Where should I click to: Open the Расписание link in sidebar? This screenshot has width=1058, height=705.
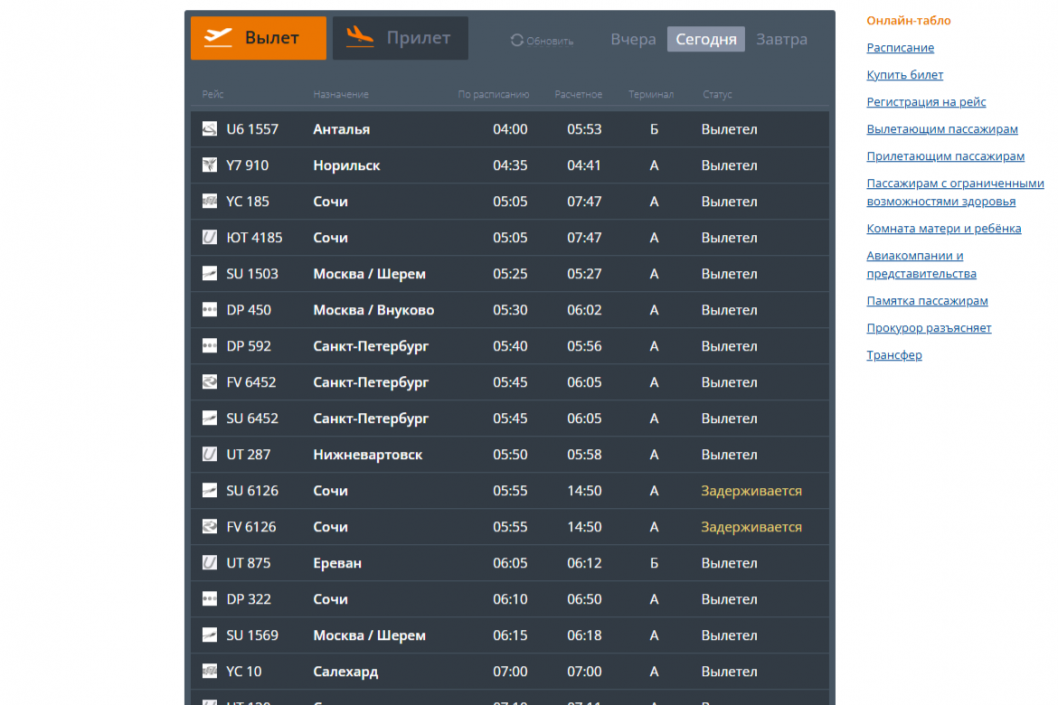point(900,48)
